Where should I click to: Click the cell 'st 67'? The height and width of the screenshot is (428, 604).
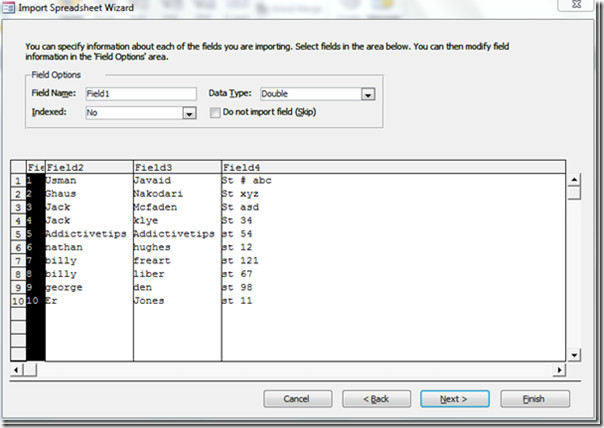(394, 274)
